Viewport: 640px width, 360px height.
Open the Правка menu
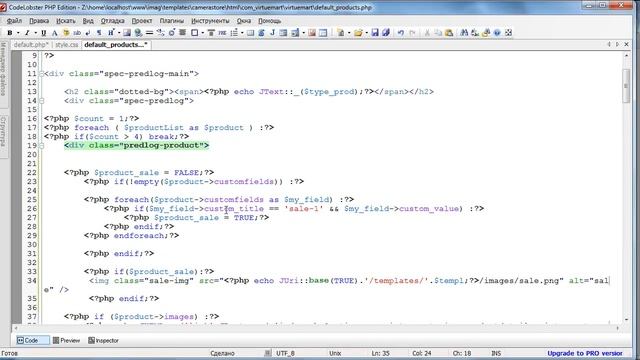(39, 21)
